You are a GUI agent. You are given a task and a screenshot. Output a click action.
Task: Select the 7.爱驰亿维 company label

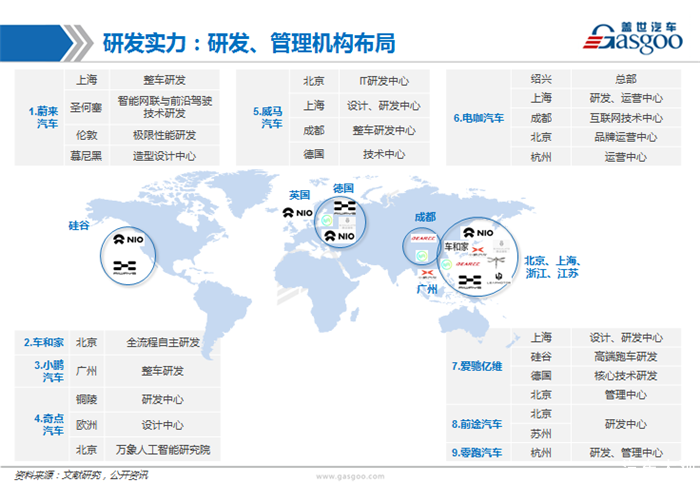[477, 366]
